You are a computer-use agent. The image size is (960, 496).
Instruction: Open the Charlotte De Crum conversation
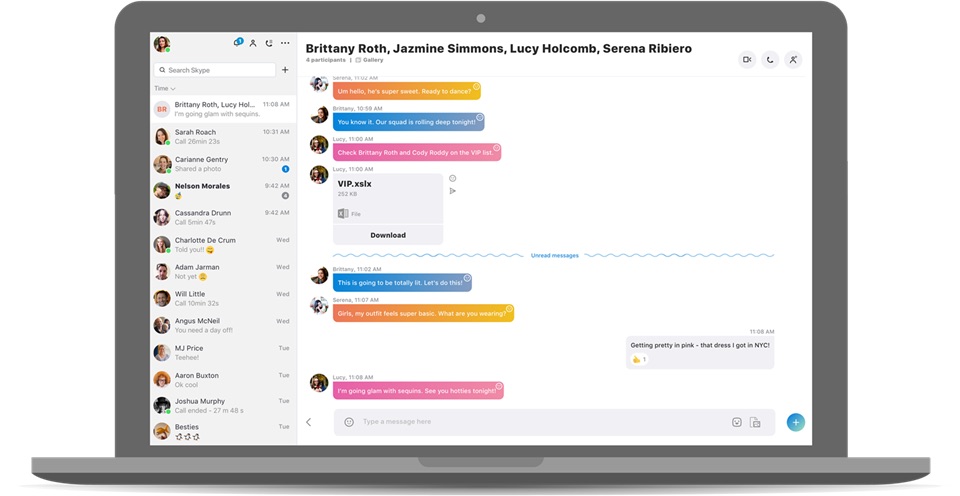click(223, 244)
